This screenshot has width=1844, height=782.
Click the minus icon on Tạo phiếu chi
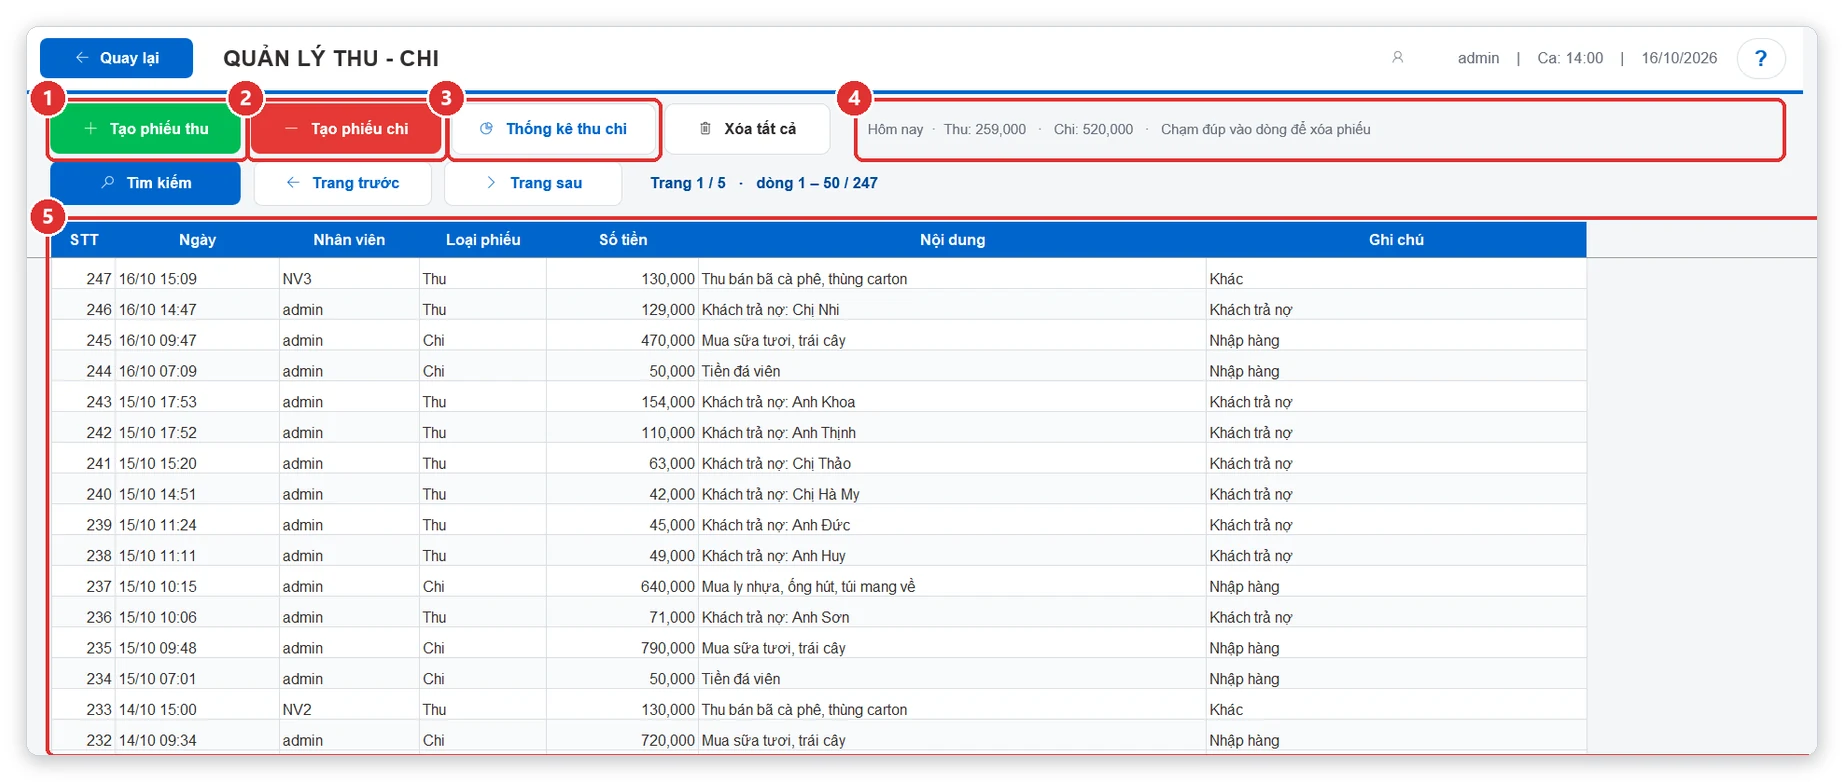tap(291, 128)
